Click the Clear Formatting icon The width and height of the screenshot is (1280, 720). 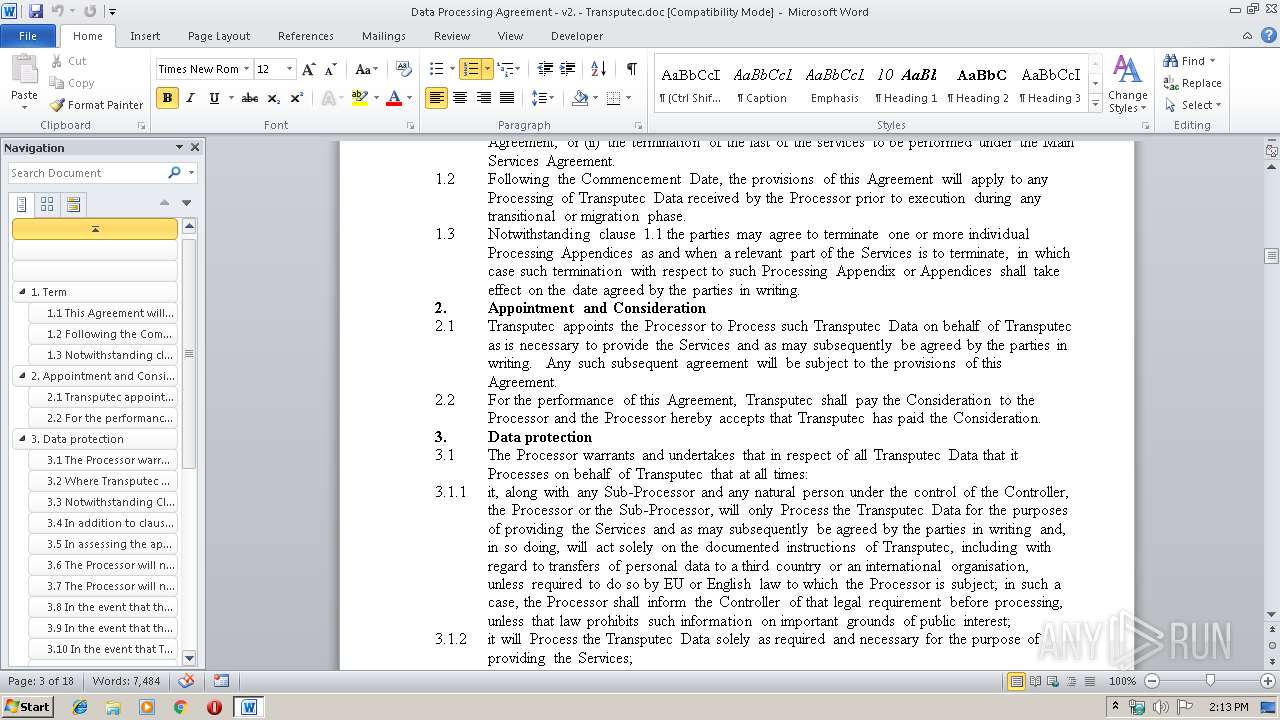click(404, 69)
